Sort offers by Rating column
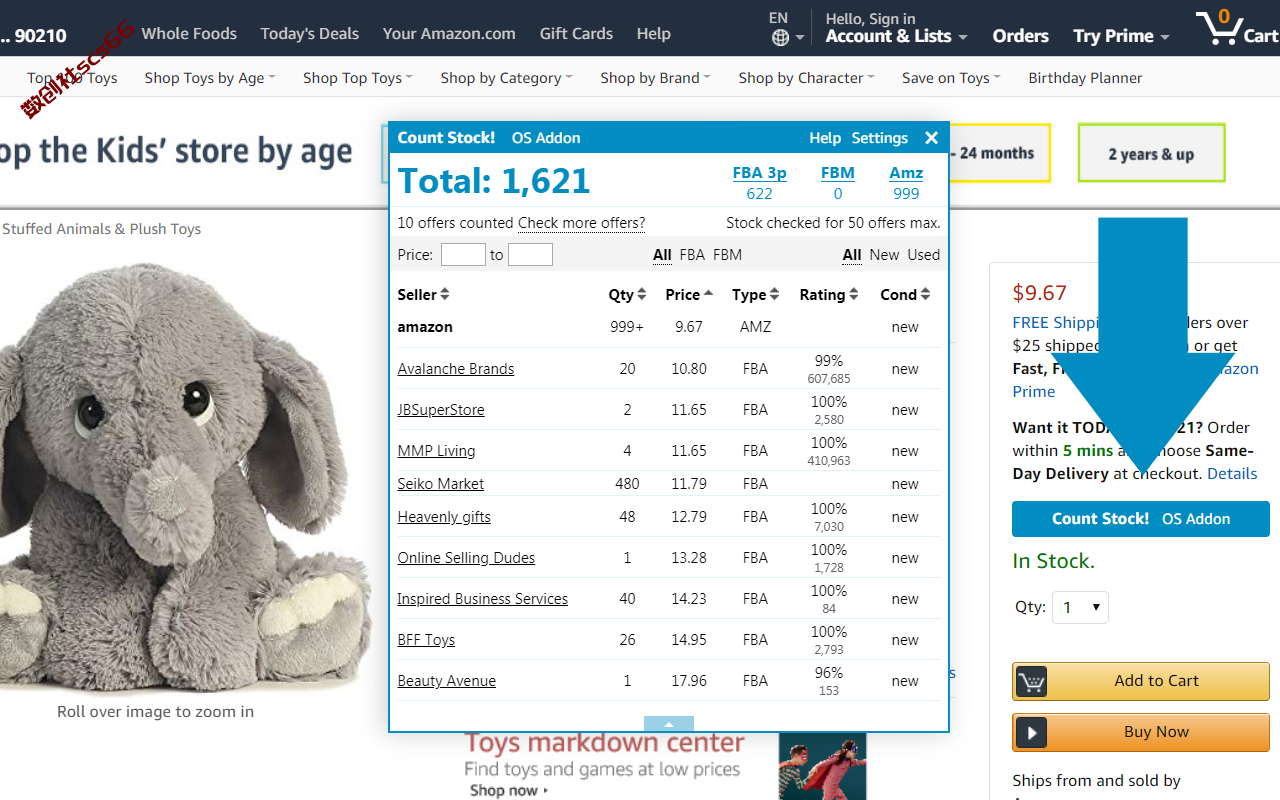This screenshot has height=800, width=1280. (829, 295)
